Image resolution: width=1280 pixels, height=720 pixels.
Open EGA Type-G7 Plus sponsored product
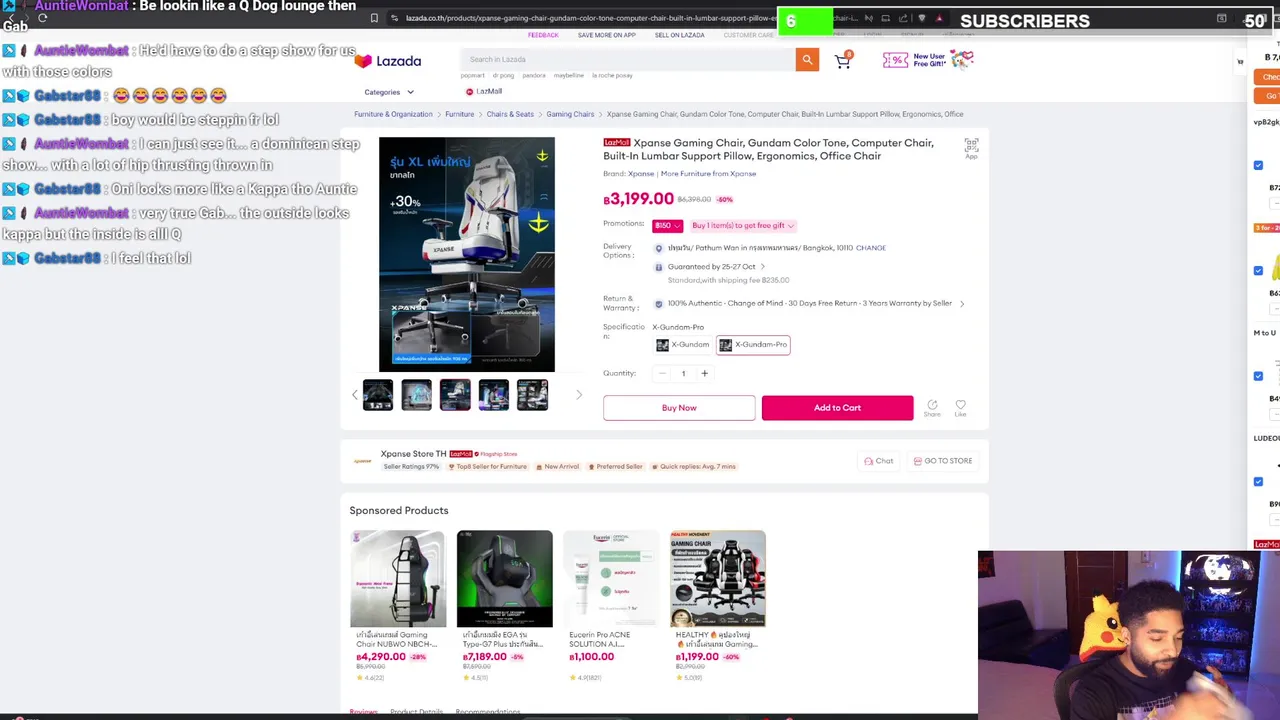pyautogui.click(x=504, y=606)
